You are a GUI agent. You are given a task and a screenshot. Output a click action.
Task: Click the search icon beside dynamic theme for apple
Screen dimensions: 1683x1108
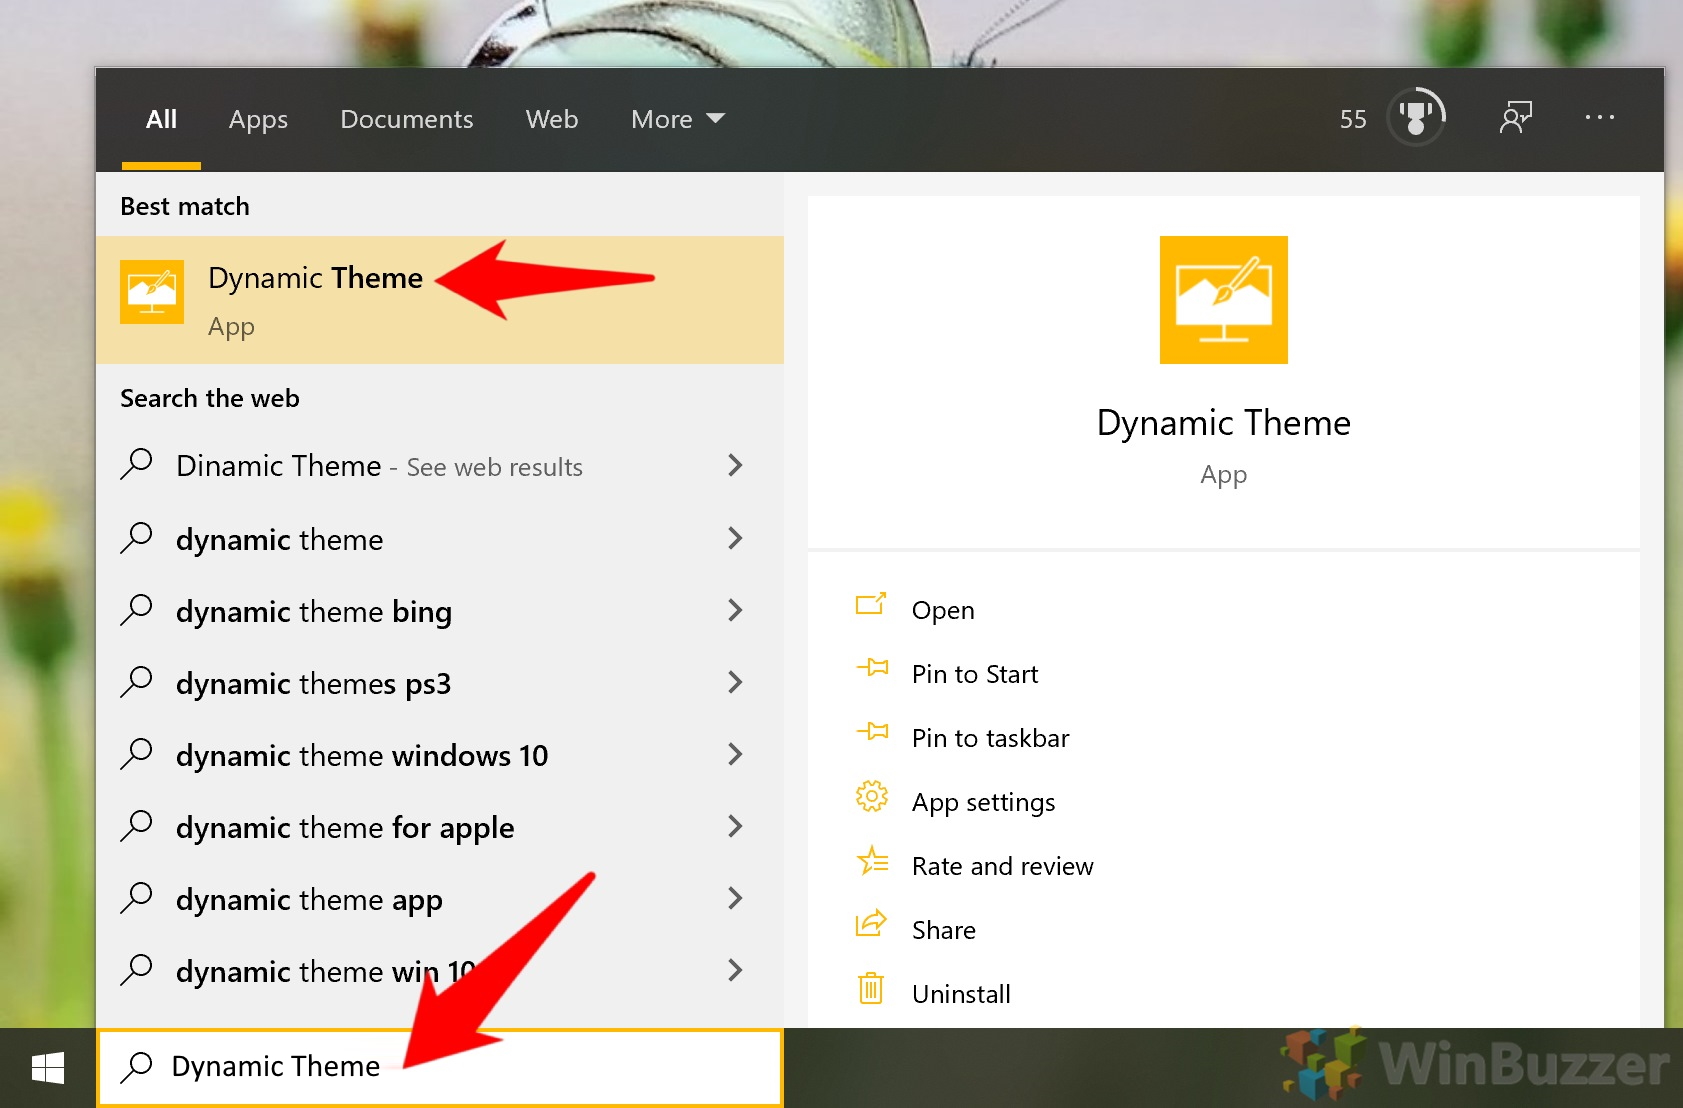pyautogui.click(x=136, y=826)
